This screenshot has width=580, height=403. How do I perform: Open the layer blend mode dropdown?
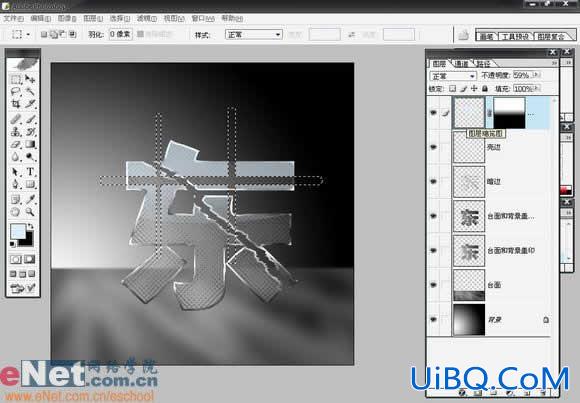[x=453, y=76]
